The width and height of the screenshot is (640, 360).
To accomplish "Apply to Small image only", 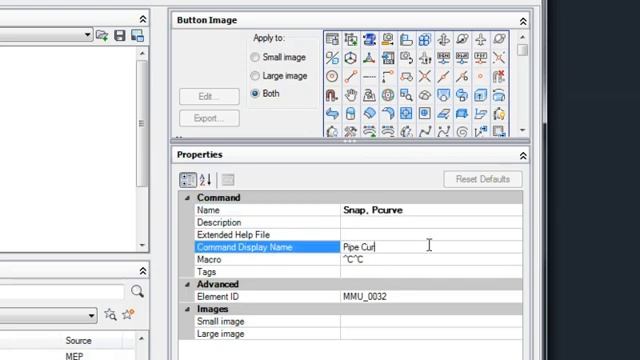I will click(x=279, y=57).
